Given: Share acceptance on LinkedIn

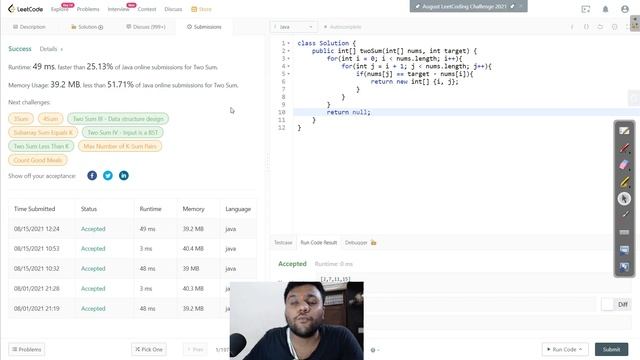Looking at the screenshot, I should (124, 176).
